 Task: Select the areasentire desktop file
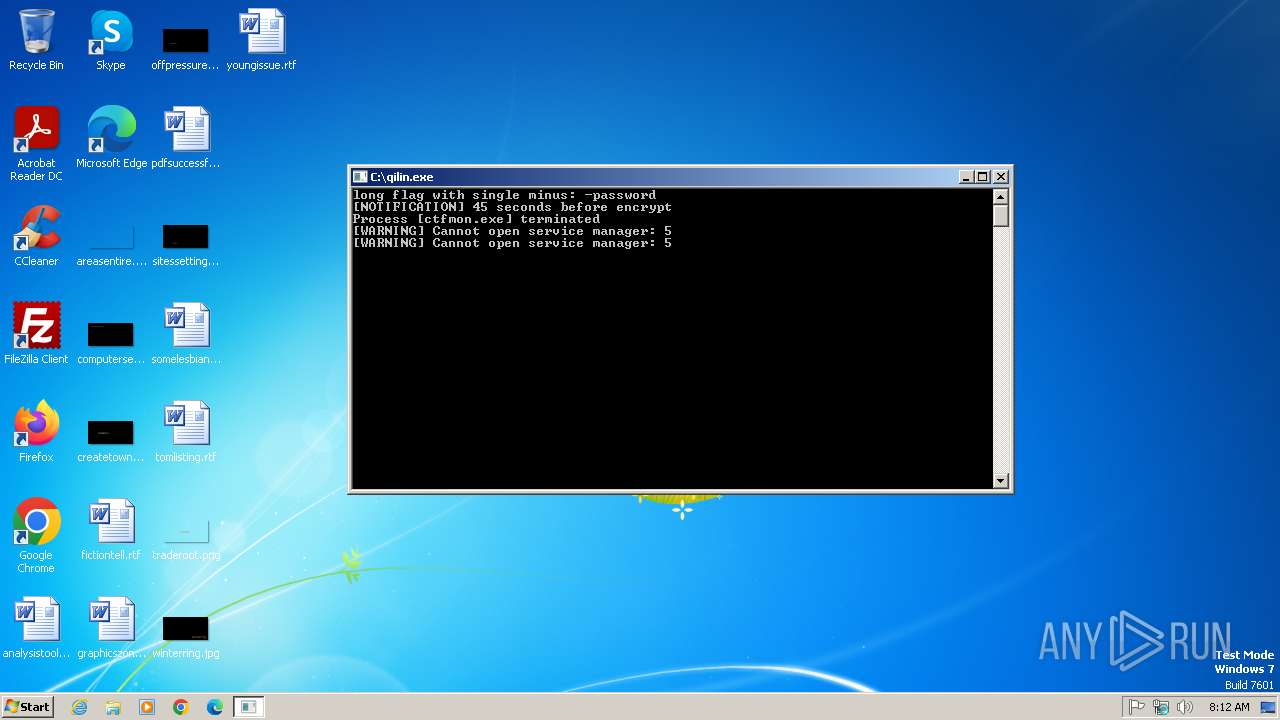111,242
